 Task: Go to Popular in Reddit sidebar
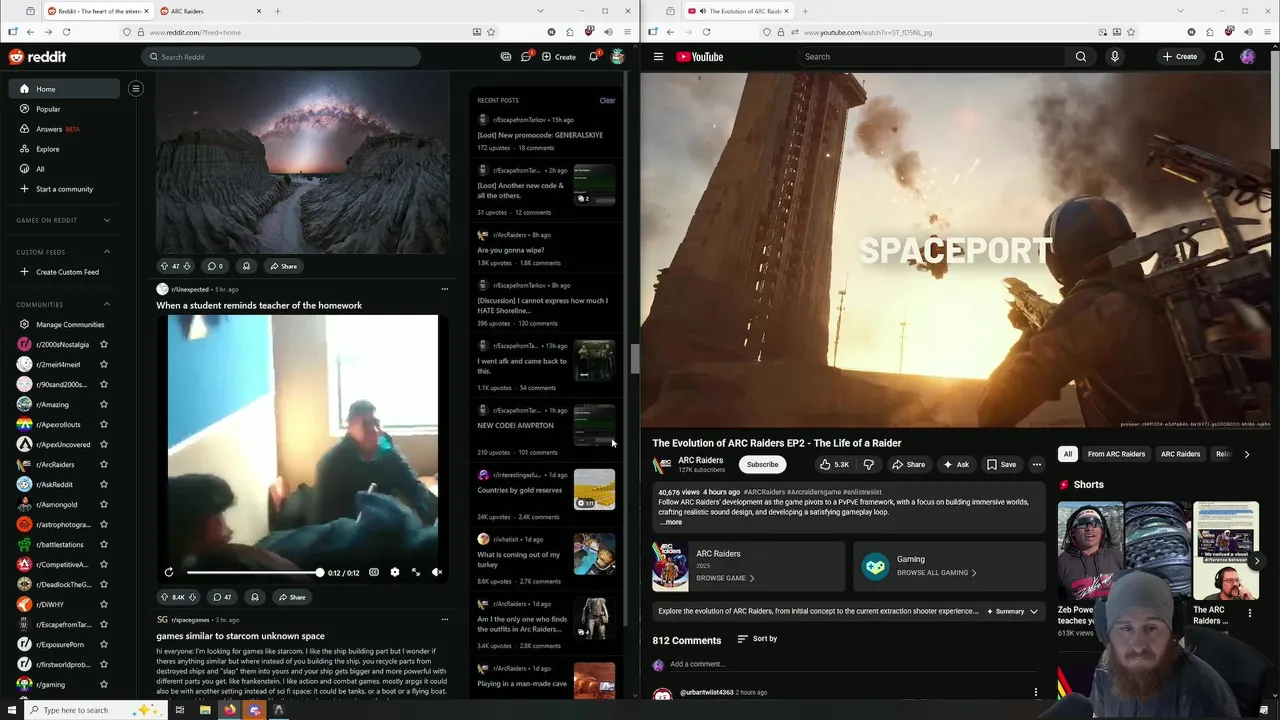pos(65,109)
